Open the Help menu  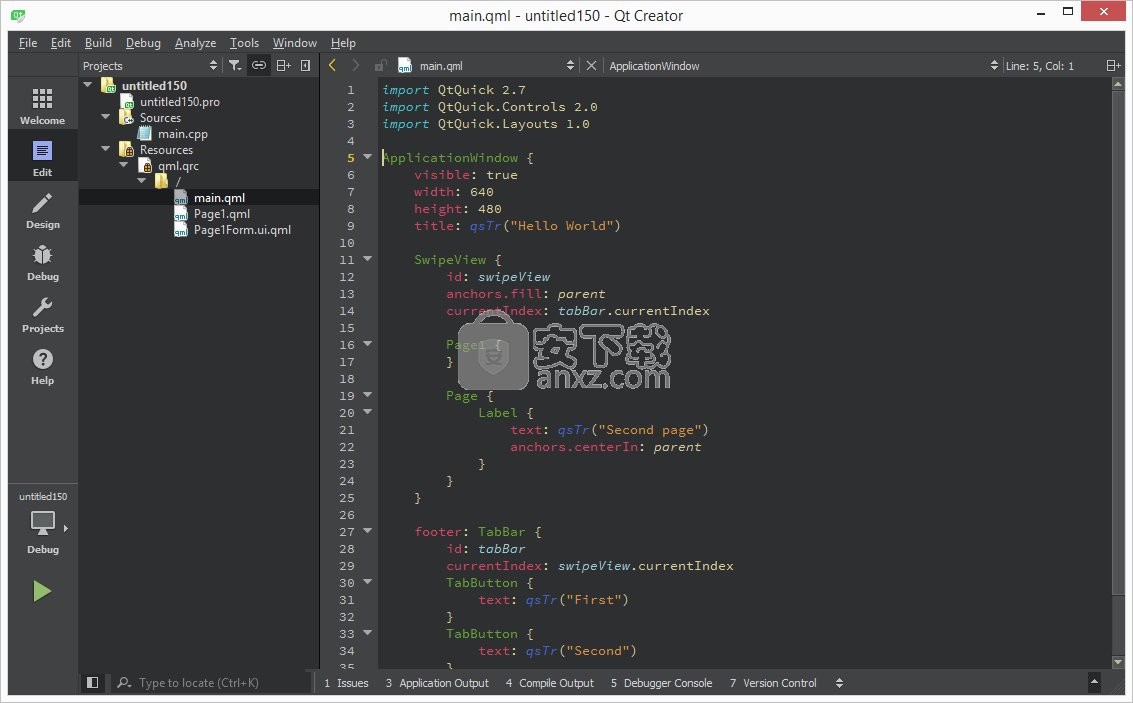tap(343, 43)
